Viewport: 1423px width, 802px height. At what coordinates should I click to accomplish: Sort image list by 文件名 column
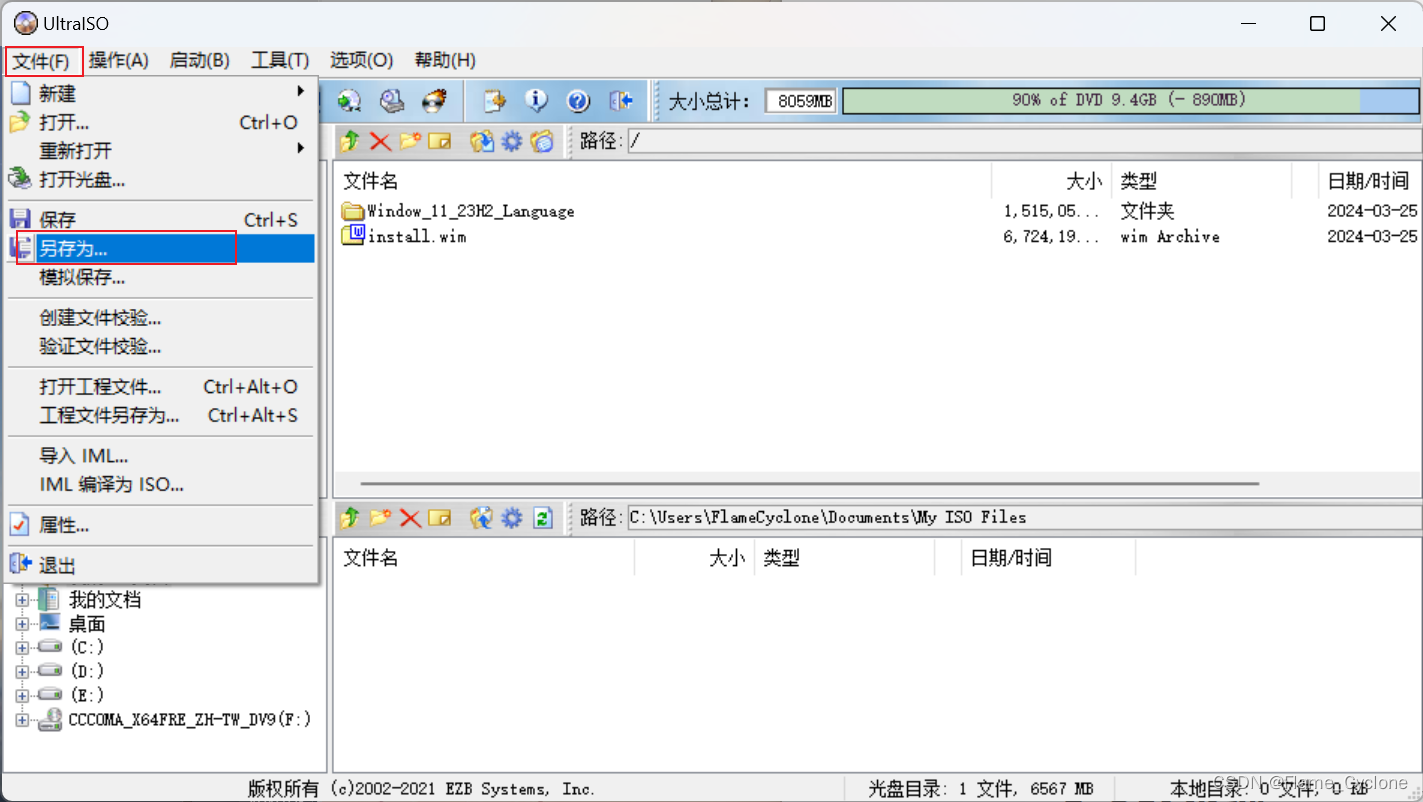pyautogui.click(x=662, y=181)
